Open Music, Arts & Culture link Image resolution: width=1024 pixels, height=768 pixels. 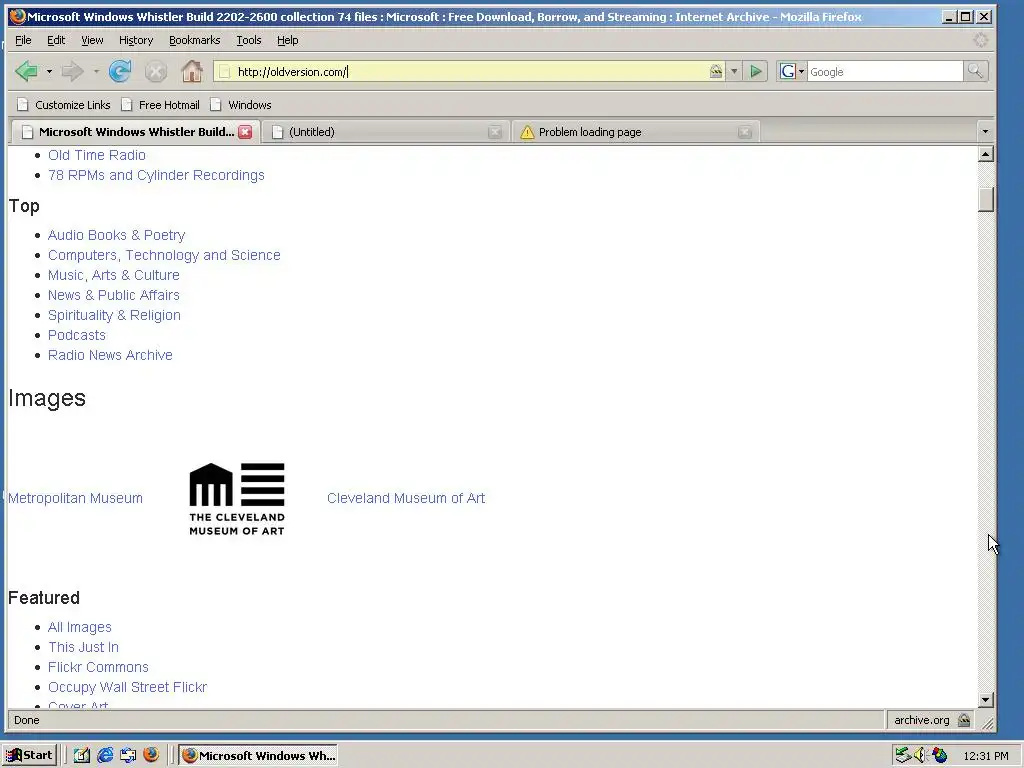coord(114,275)
